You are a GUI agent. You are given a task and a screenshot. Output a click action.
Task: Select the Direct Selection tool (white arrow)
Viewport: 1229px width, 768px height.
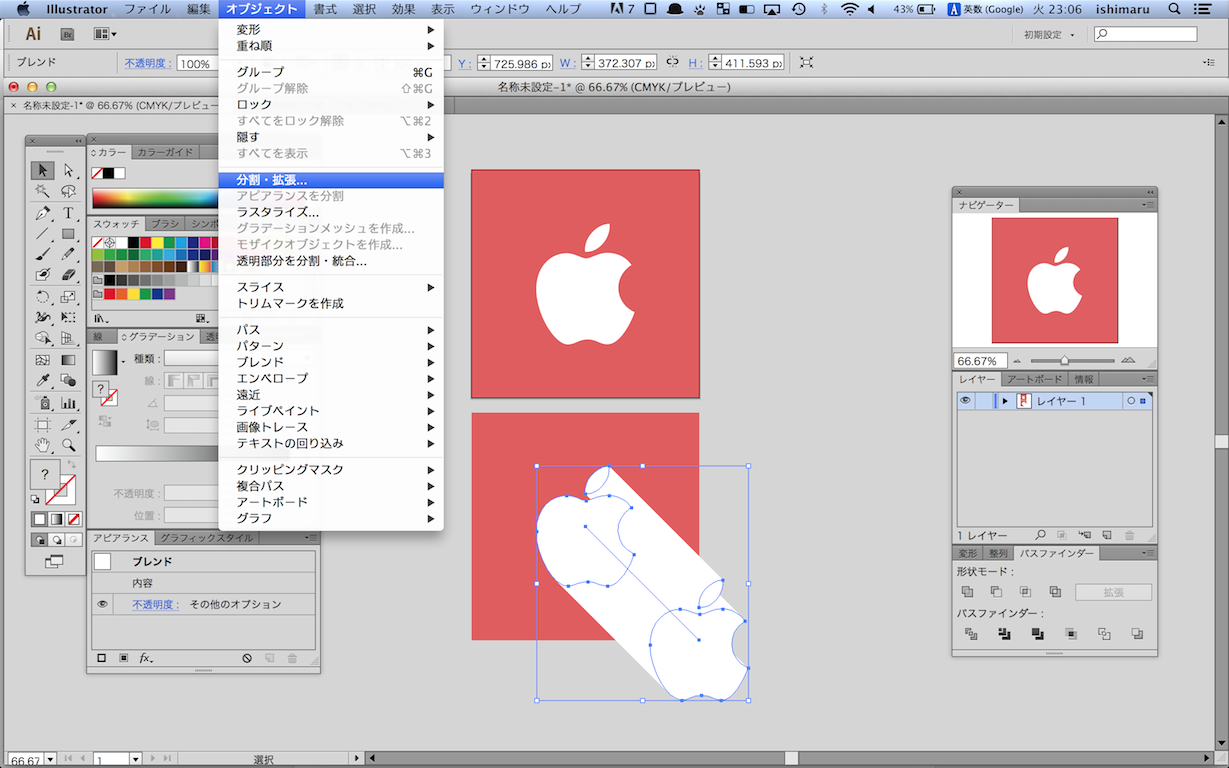point(68,170)
